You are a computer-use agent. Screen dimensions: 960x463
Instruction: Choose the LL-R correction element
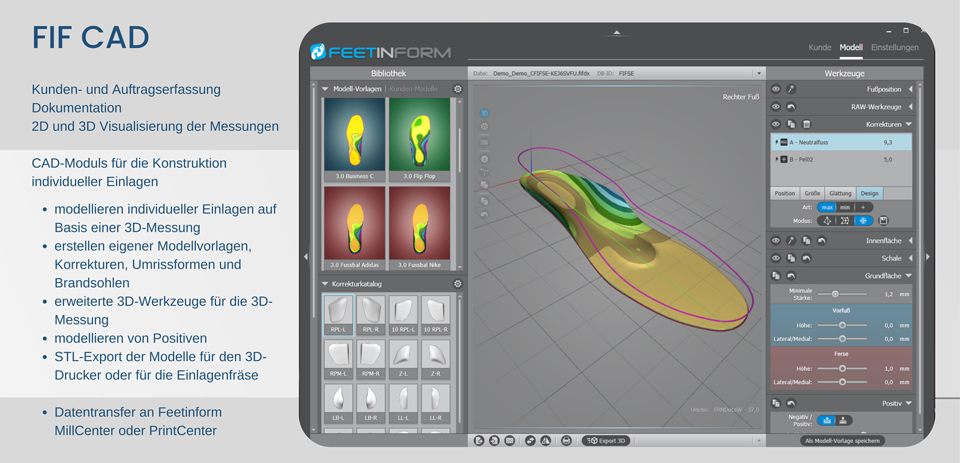click(436, 403)
